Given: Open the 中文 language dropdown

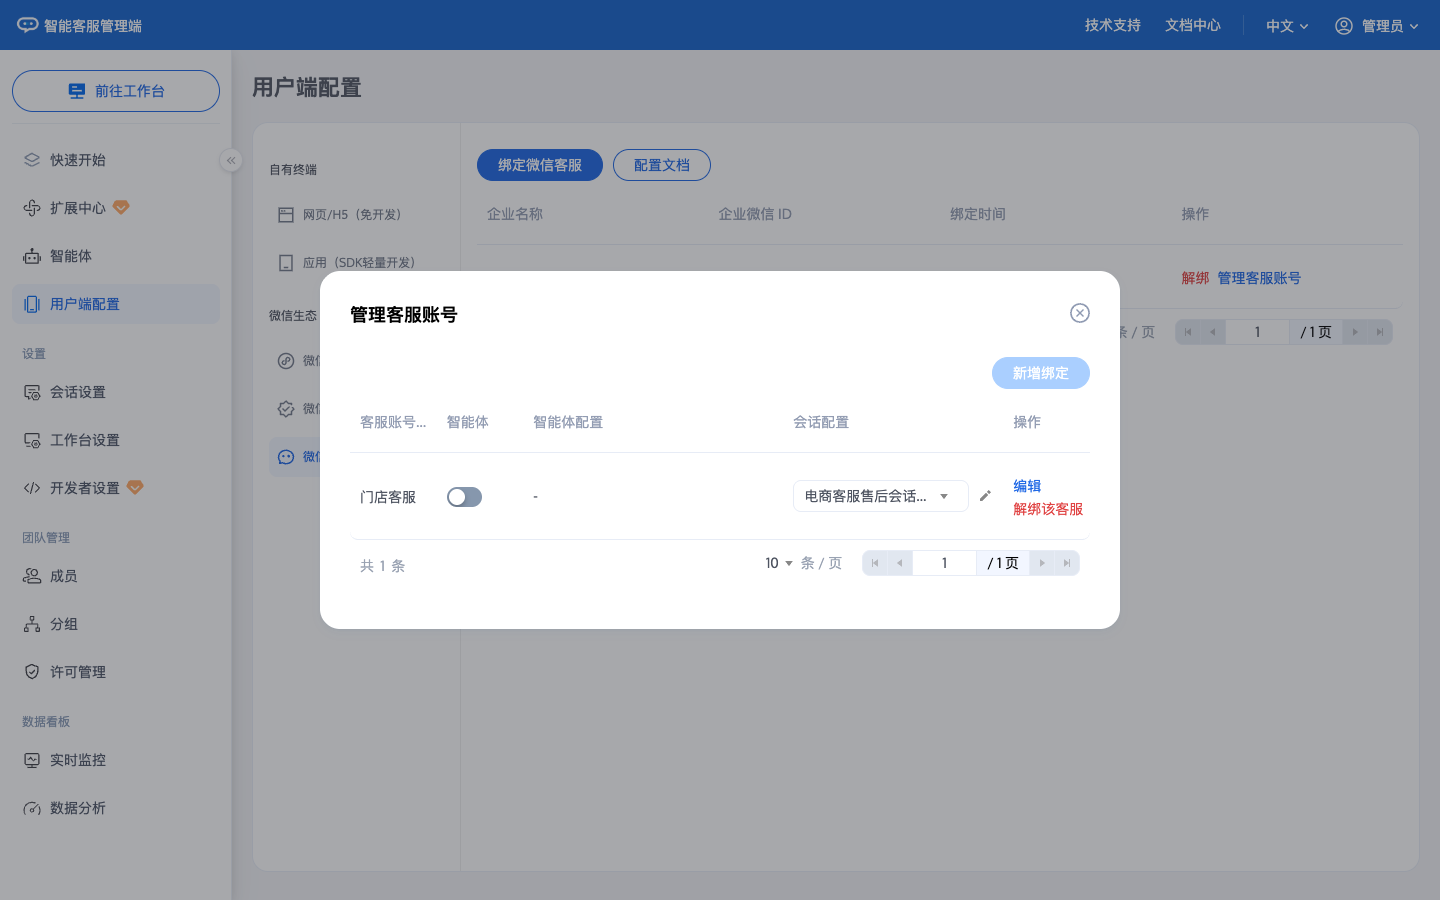Looking at the screenshot, I should coord(1287,26).
